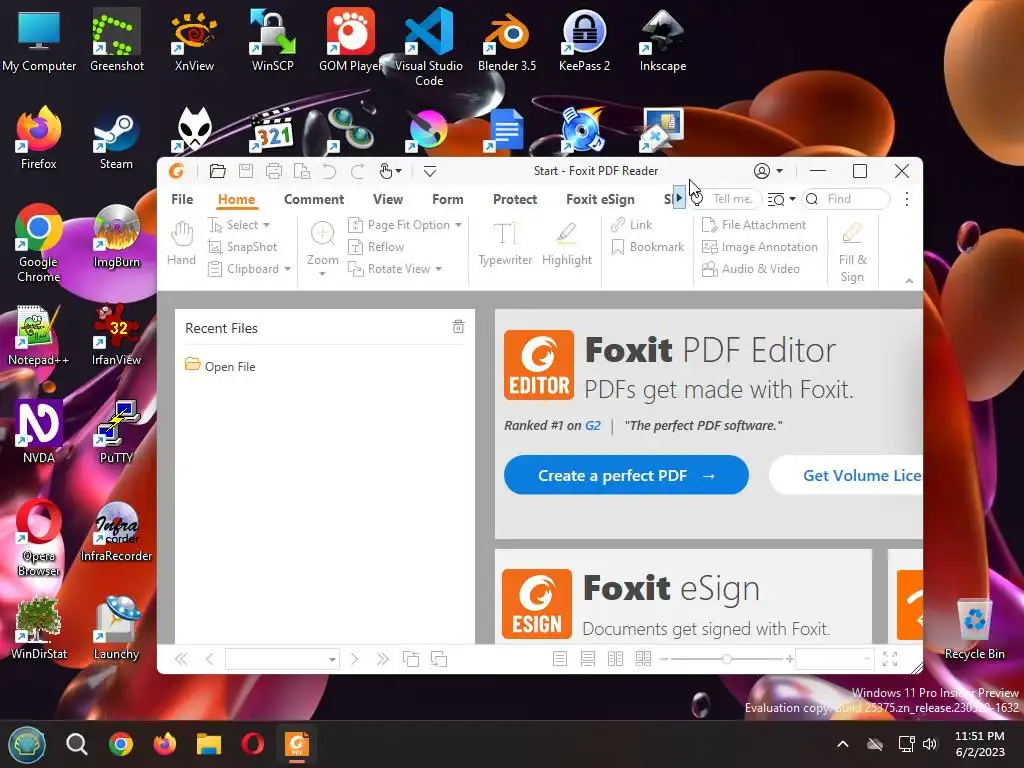Launch File Explorer from the taskbar
Screen dimensions: 1024x768
click(x=209, y=744)
